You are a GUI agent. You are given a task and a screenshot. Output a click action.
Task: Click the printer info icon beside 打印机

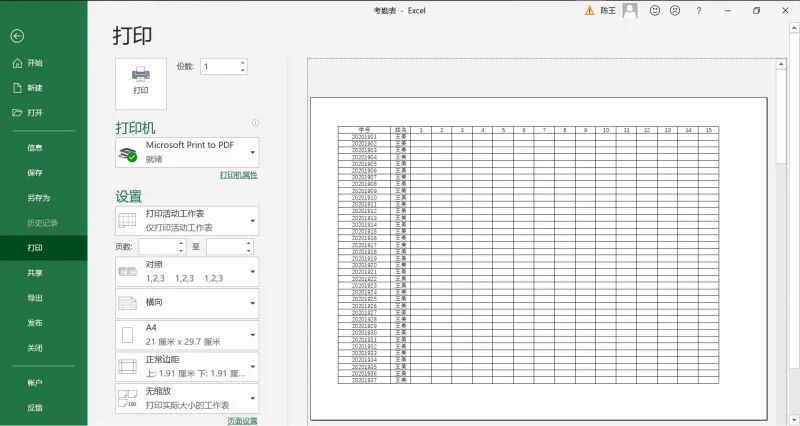click(x=255, y=123)
